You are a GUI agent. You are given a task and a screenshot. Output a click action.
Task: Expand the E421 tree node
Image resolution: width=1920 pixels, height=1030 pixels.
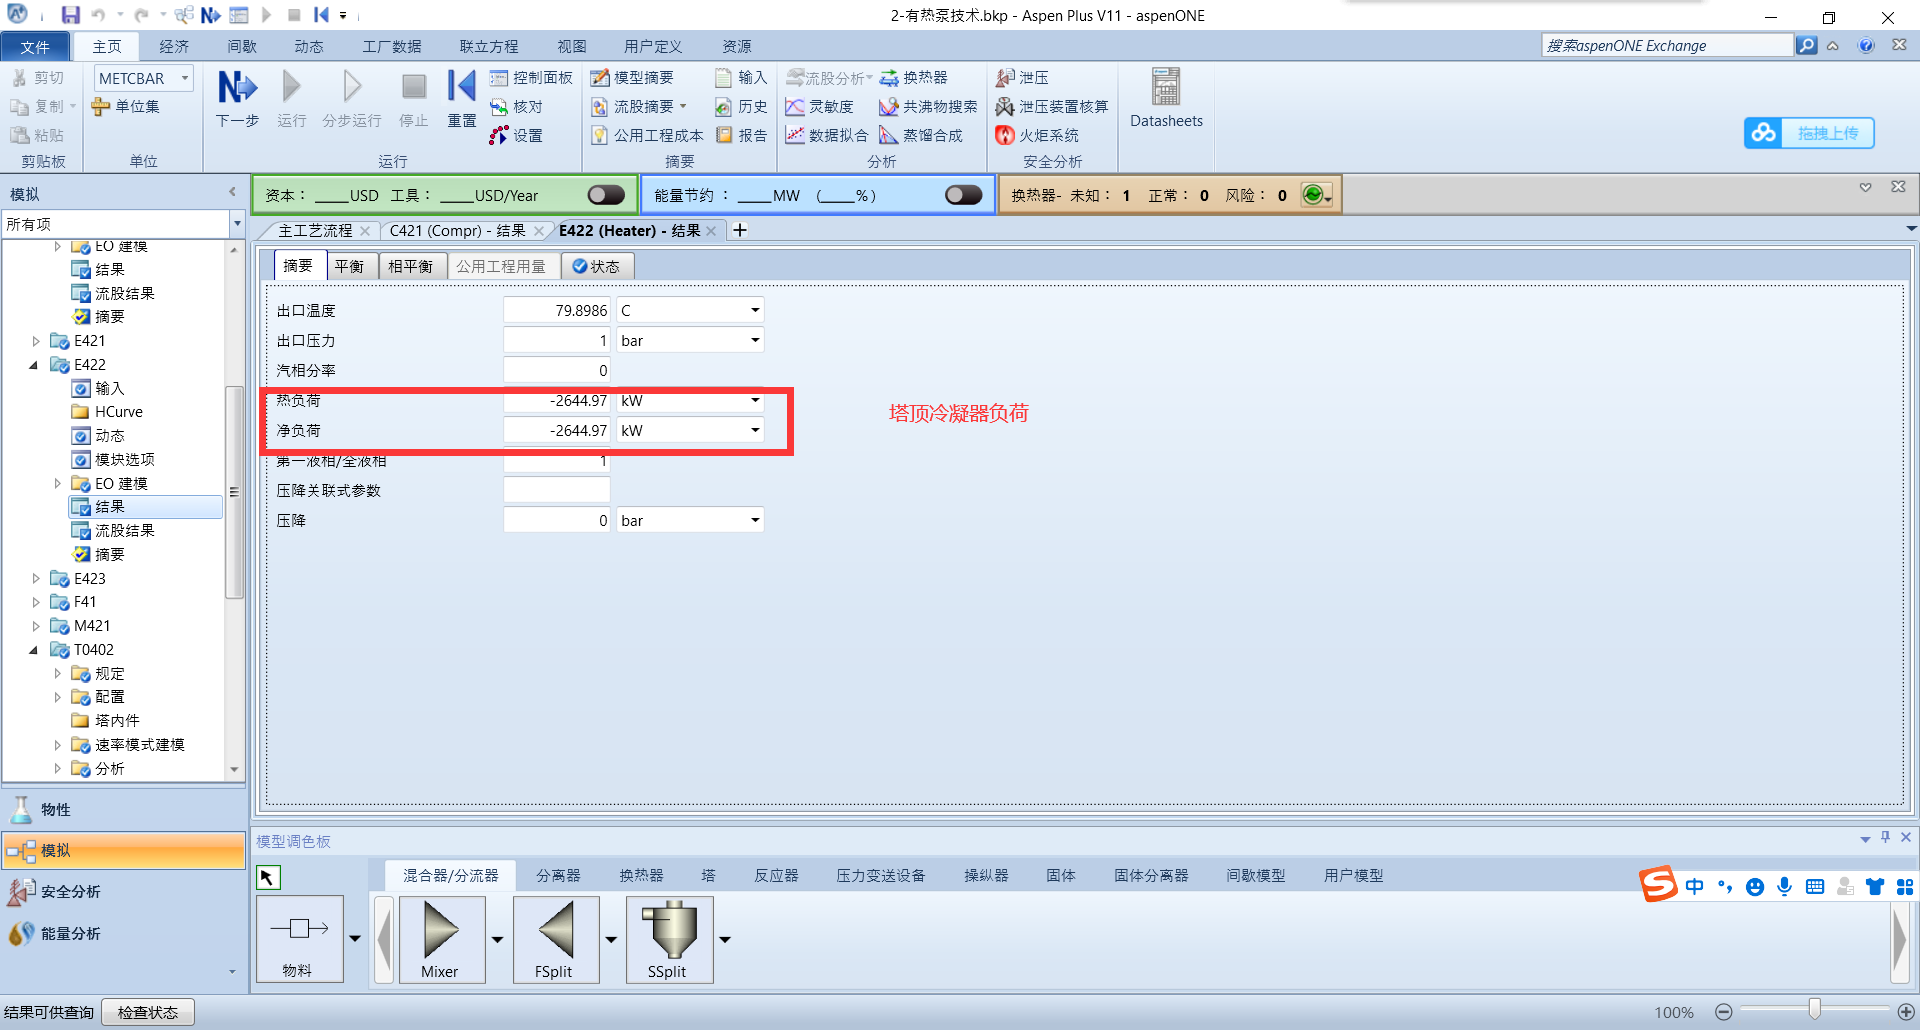(x=37, y=341)
